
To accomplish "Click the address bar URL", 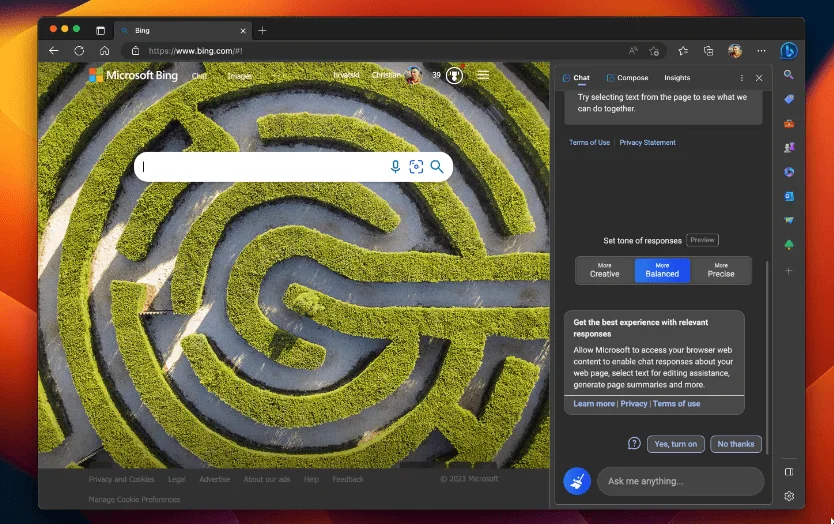I will pyautogui.click(x=196, y=51).
